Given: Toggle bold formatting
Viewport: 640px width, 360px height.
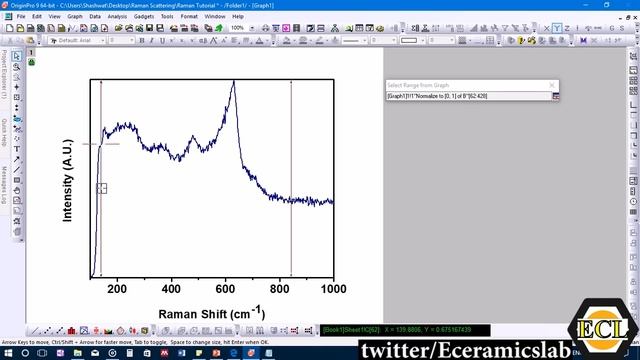Looking at the screenshot, I should 142,40.
